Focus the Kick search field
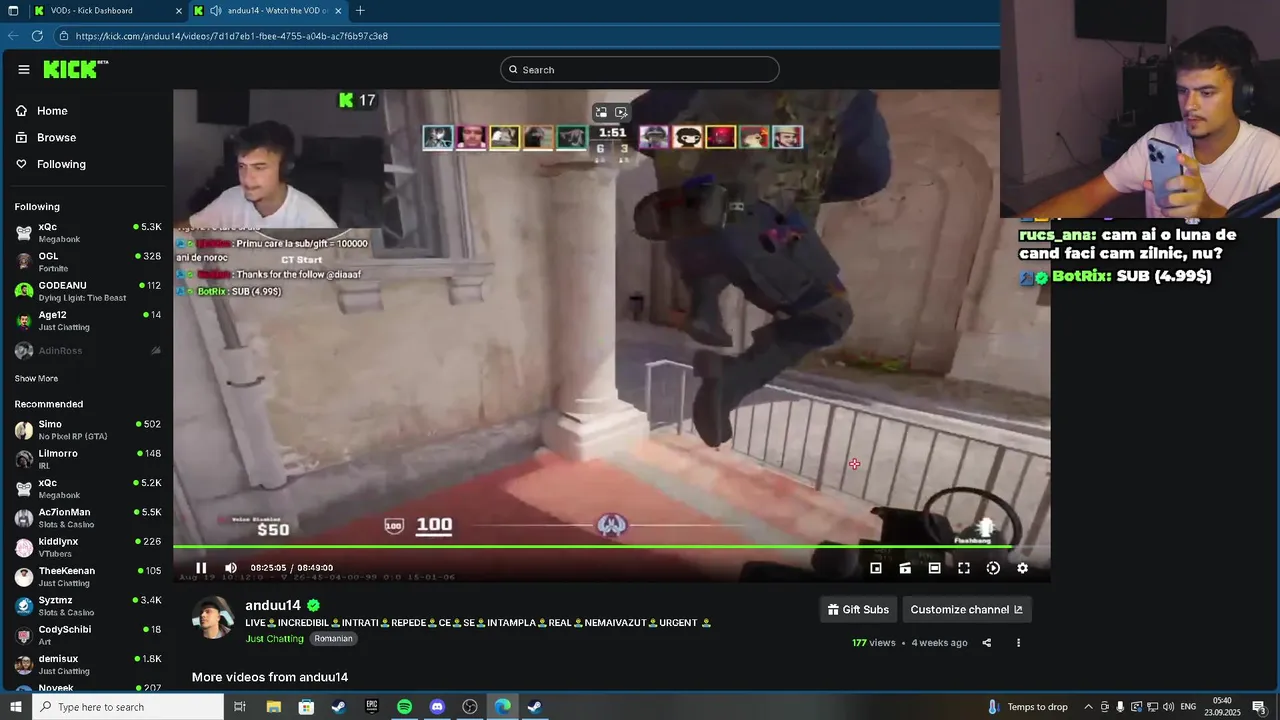1280x720 pixels. coord(640,69)
